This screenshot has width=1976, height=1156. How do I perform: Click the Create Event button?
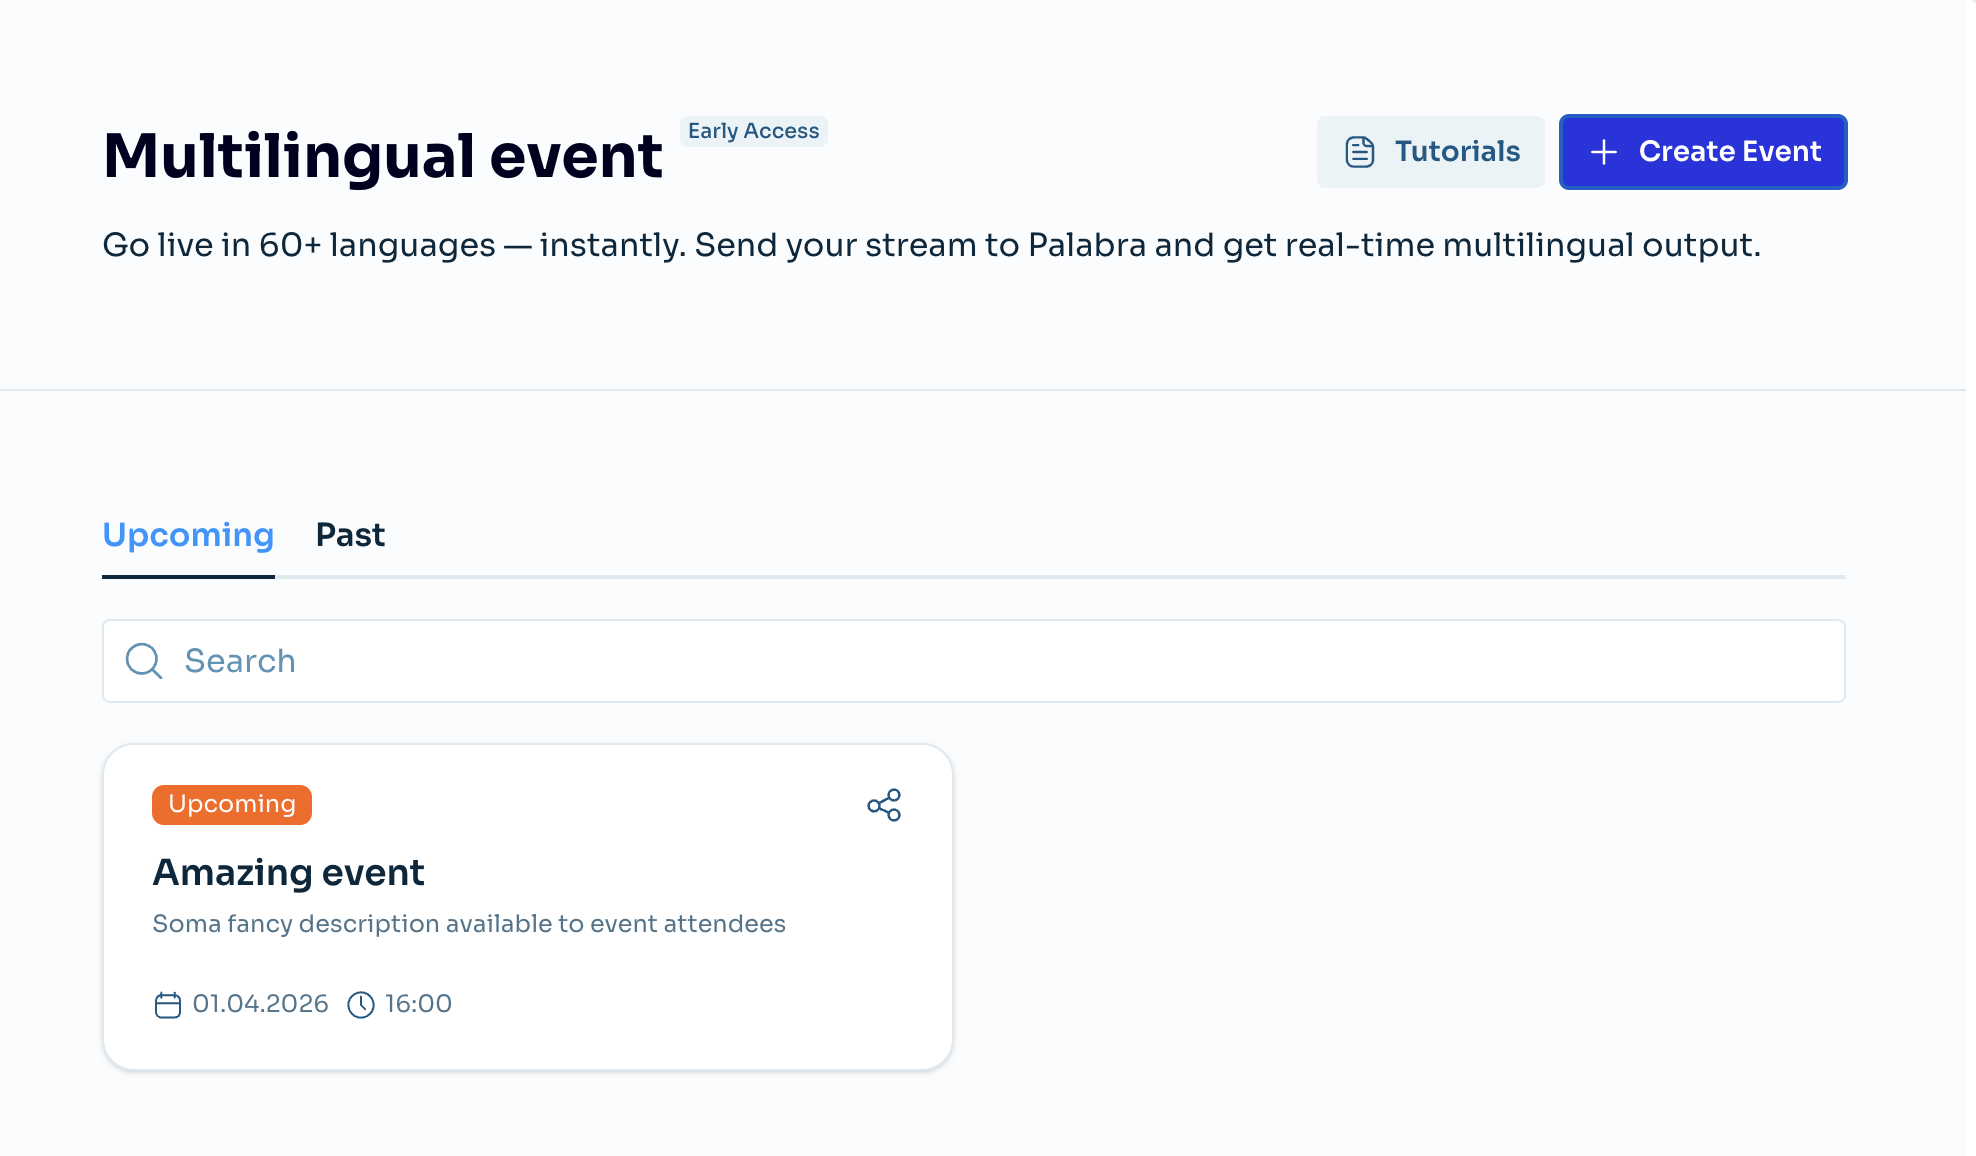point(1703,152)
